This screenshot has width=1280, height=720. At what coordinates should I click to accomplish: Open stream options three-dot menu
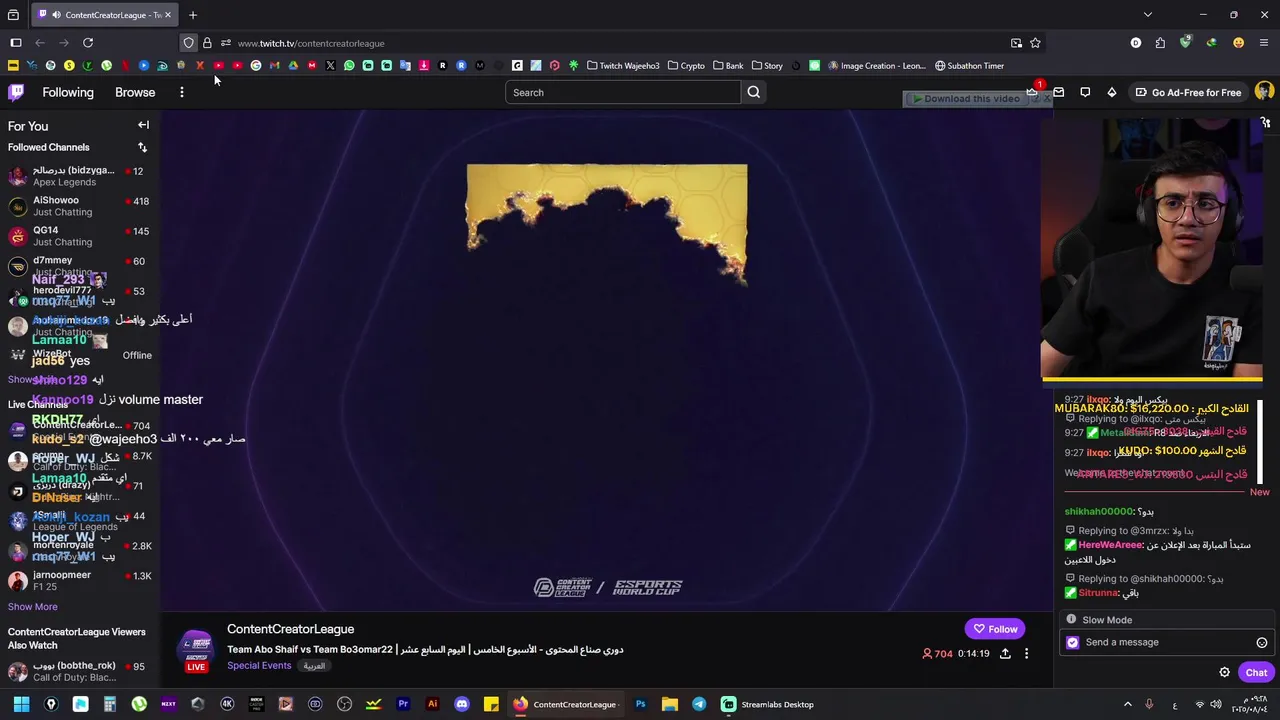point(1026,653)
